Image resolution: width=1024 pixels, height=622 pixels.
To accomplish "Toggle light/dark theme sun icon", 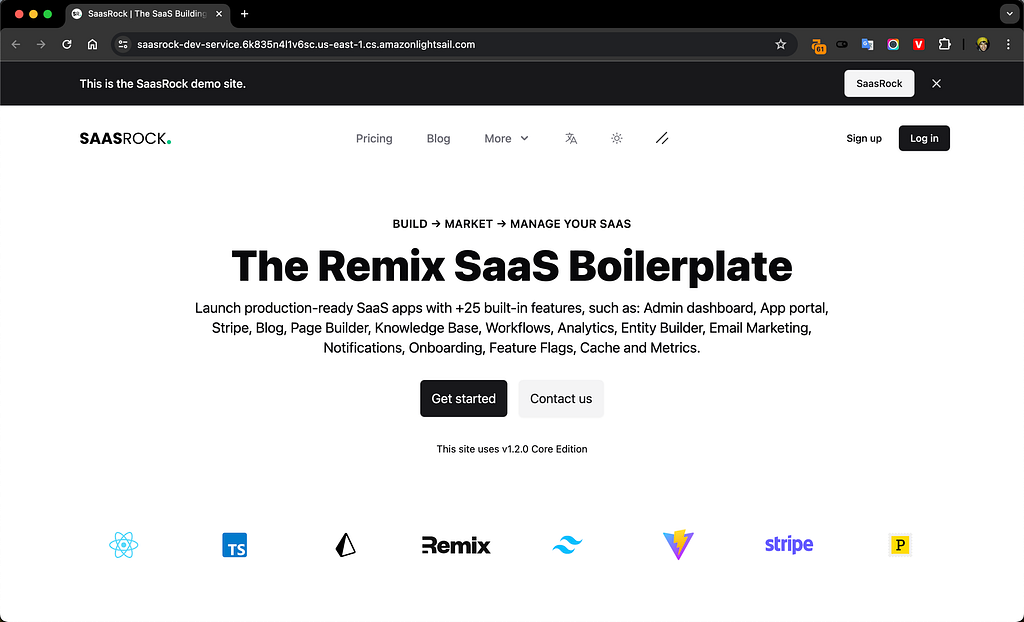I will tap(616, 139).
